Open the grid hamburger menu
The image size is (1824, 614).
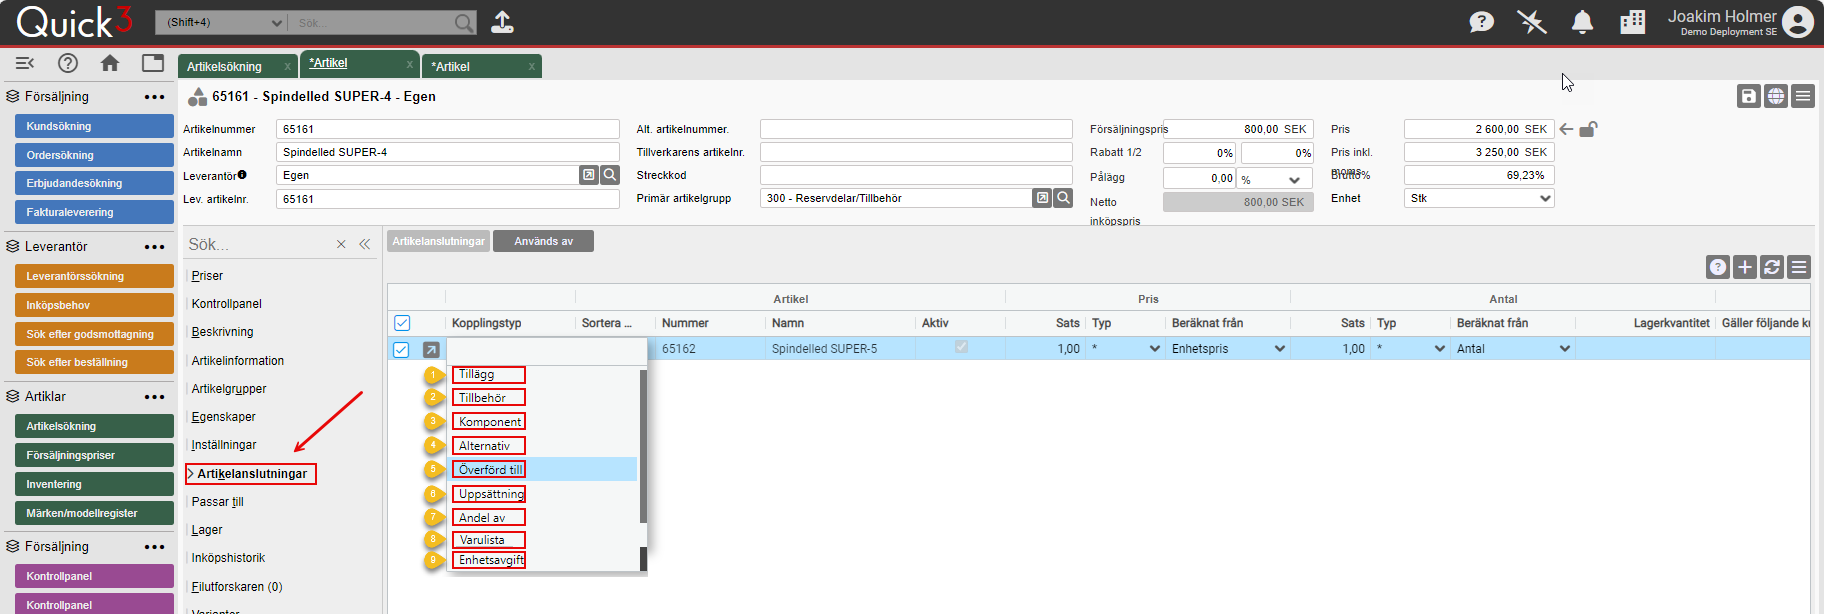coord(1799,267)
